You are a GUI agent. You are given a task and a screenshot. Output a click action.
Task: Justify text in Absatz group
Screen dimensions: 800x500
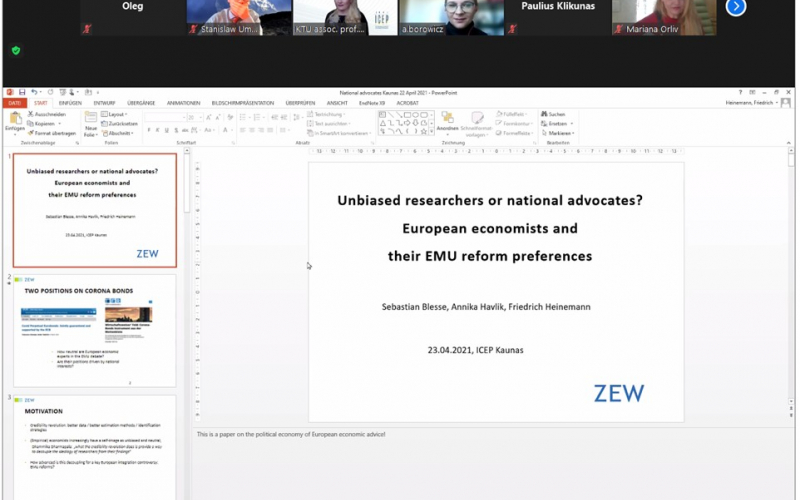pyautogui.click(x=270, y=131)
